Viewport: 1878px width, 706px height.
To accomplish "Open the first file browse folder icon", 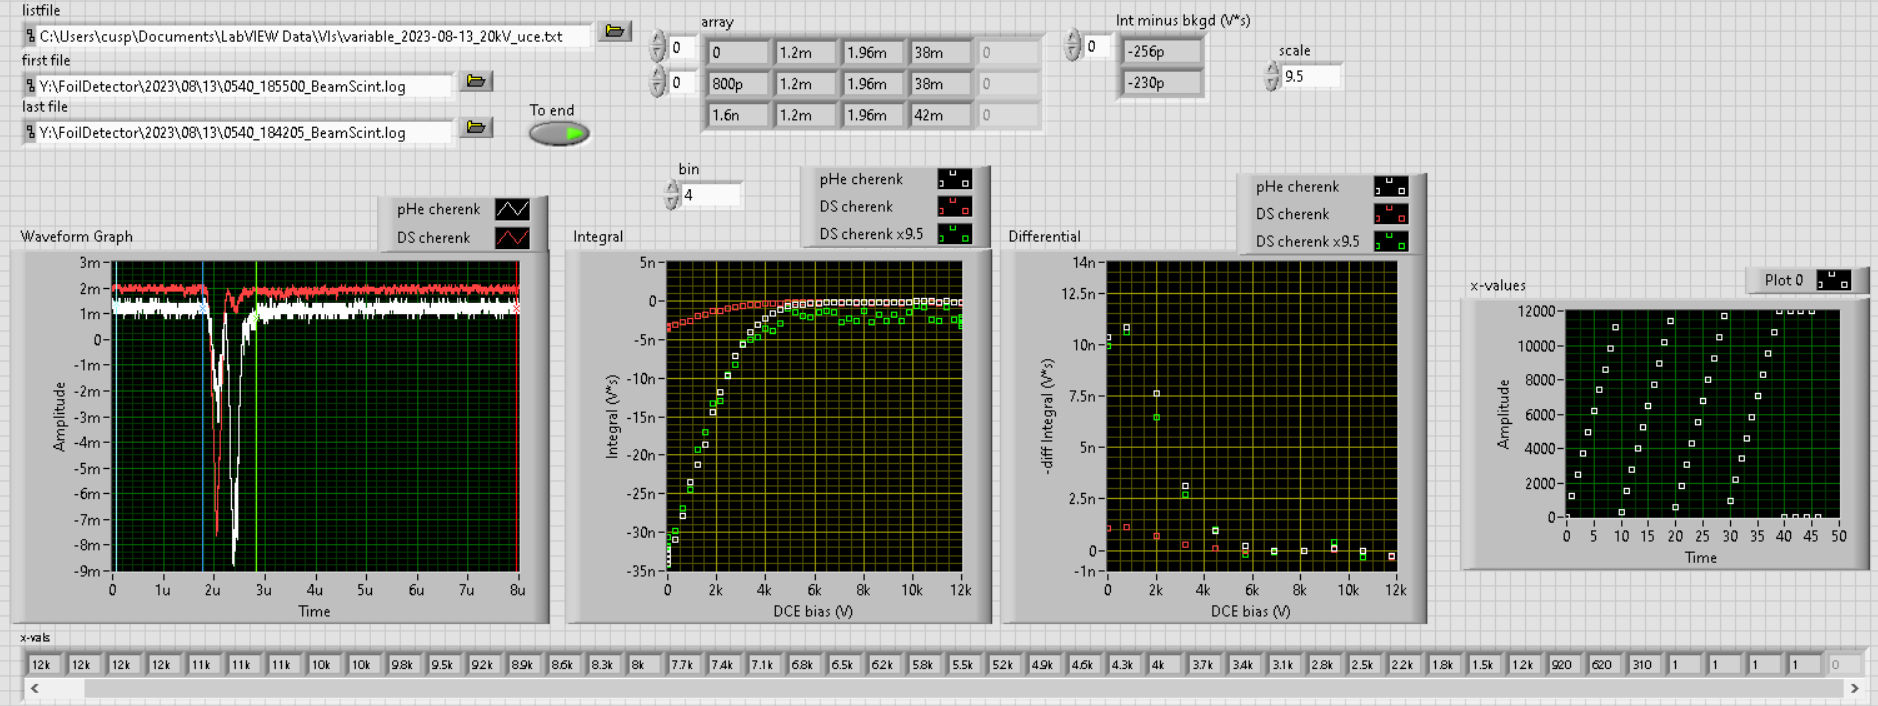I will click(x=476, y=82).
